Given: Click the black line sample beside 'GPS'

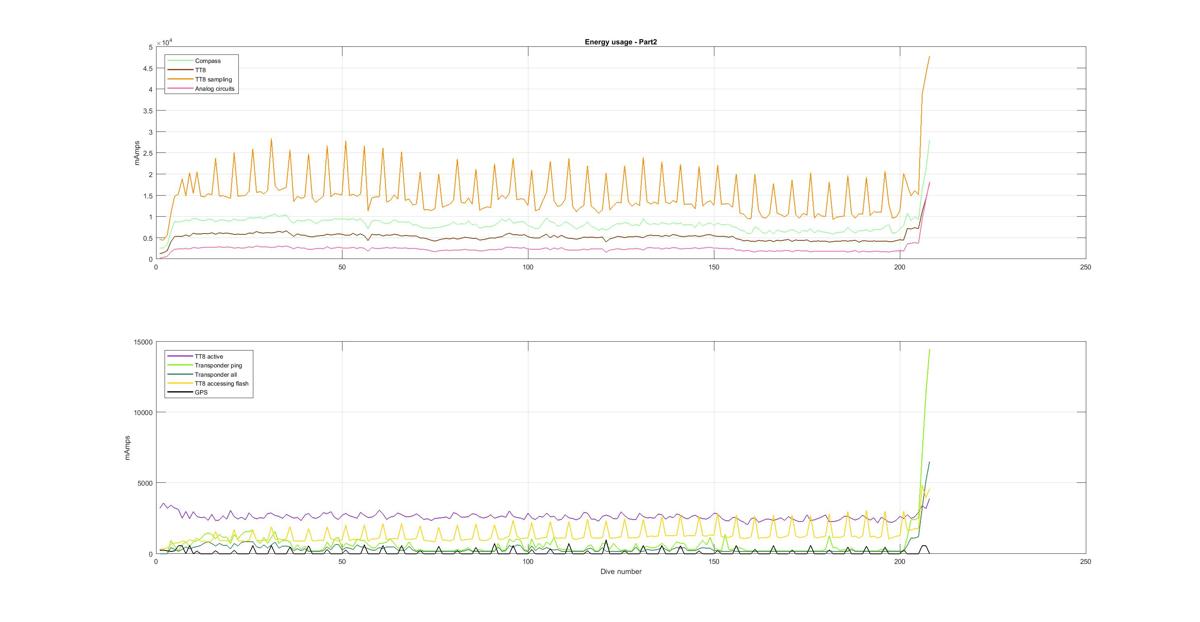Looking at the screenshot, I should [180, 392].
